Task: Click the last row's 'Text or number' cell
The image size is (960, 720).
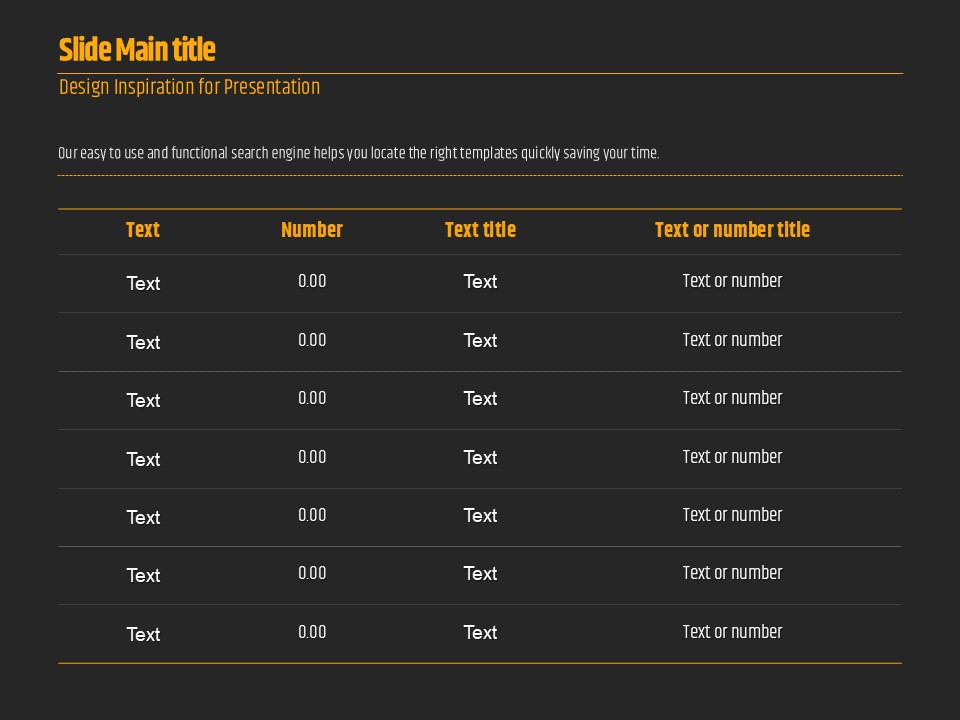Action: pyautogui.click(x=732, y=632)
